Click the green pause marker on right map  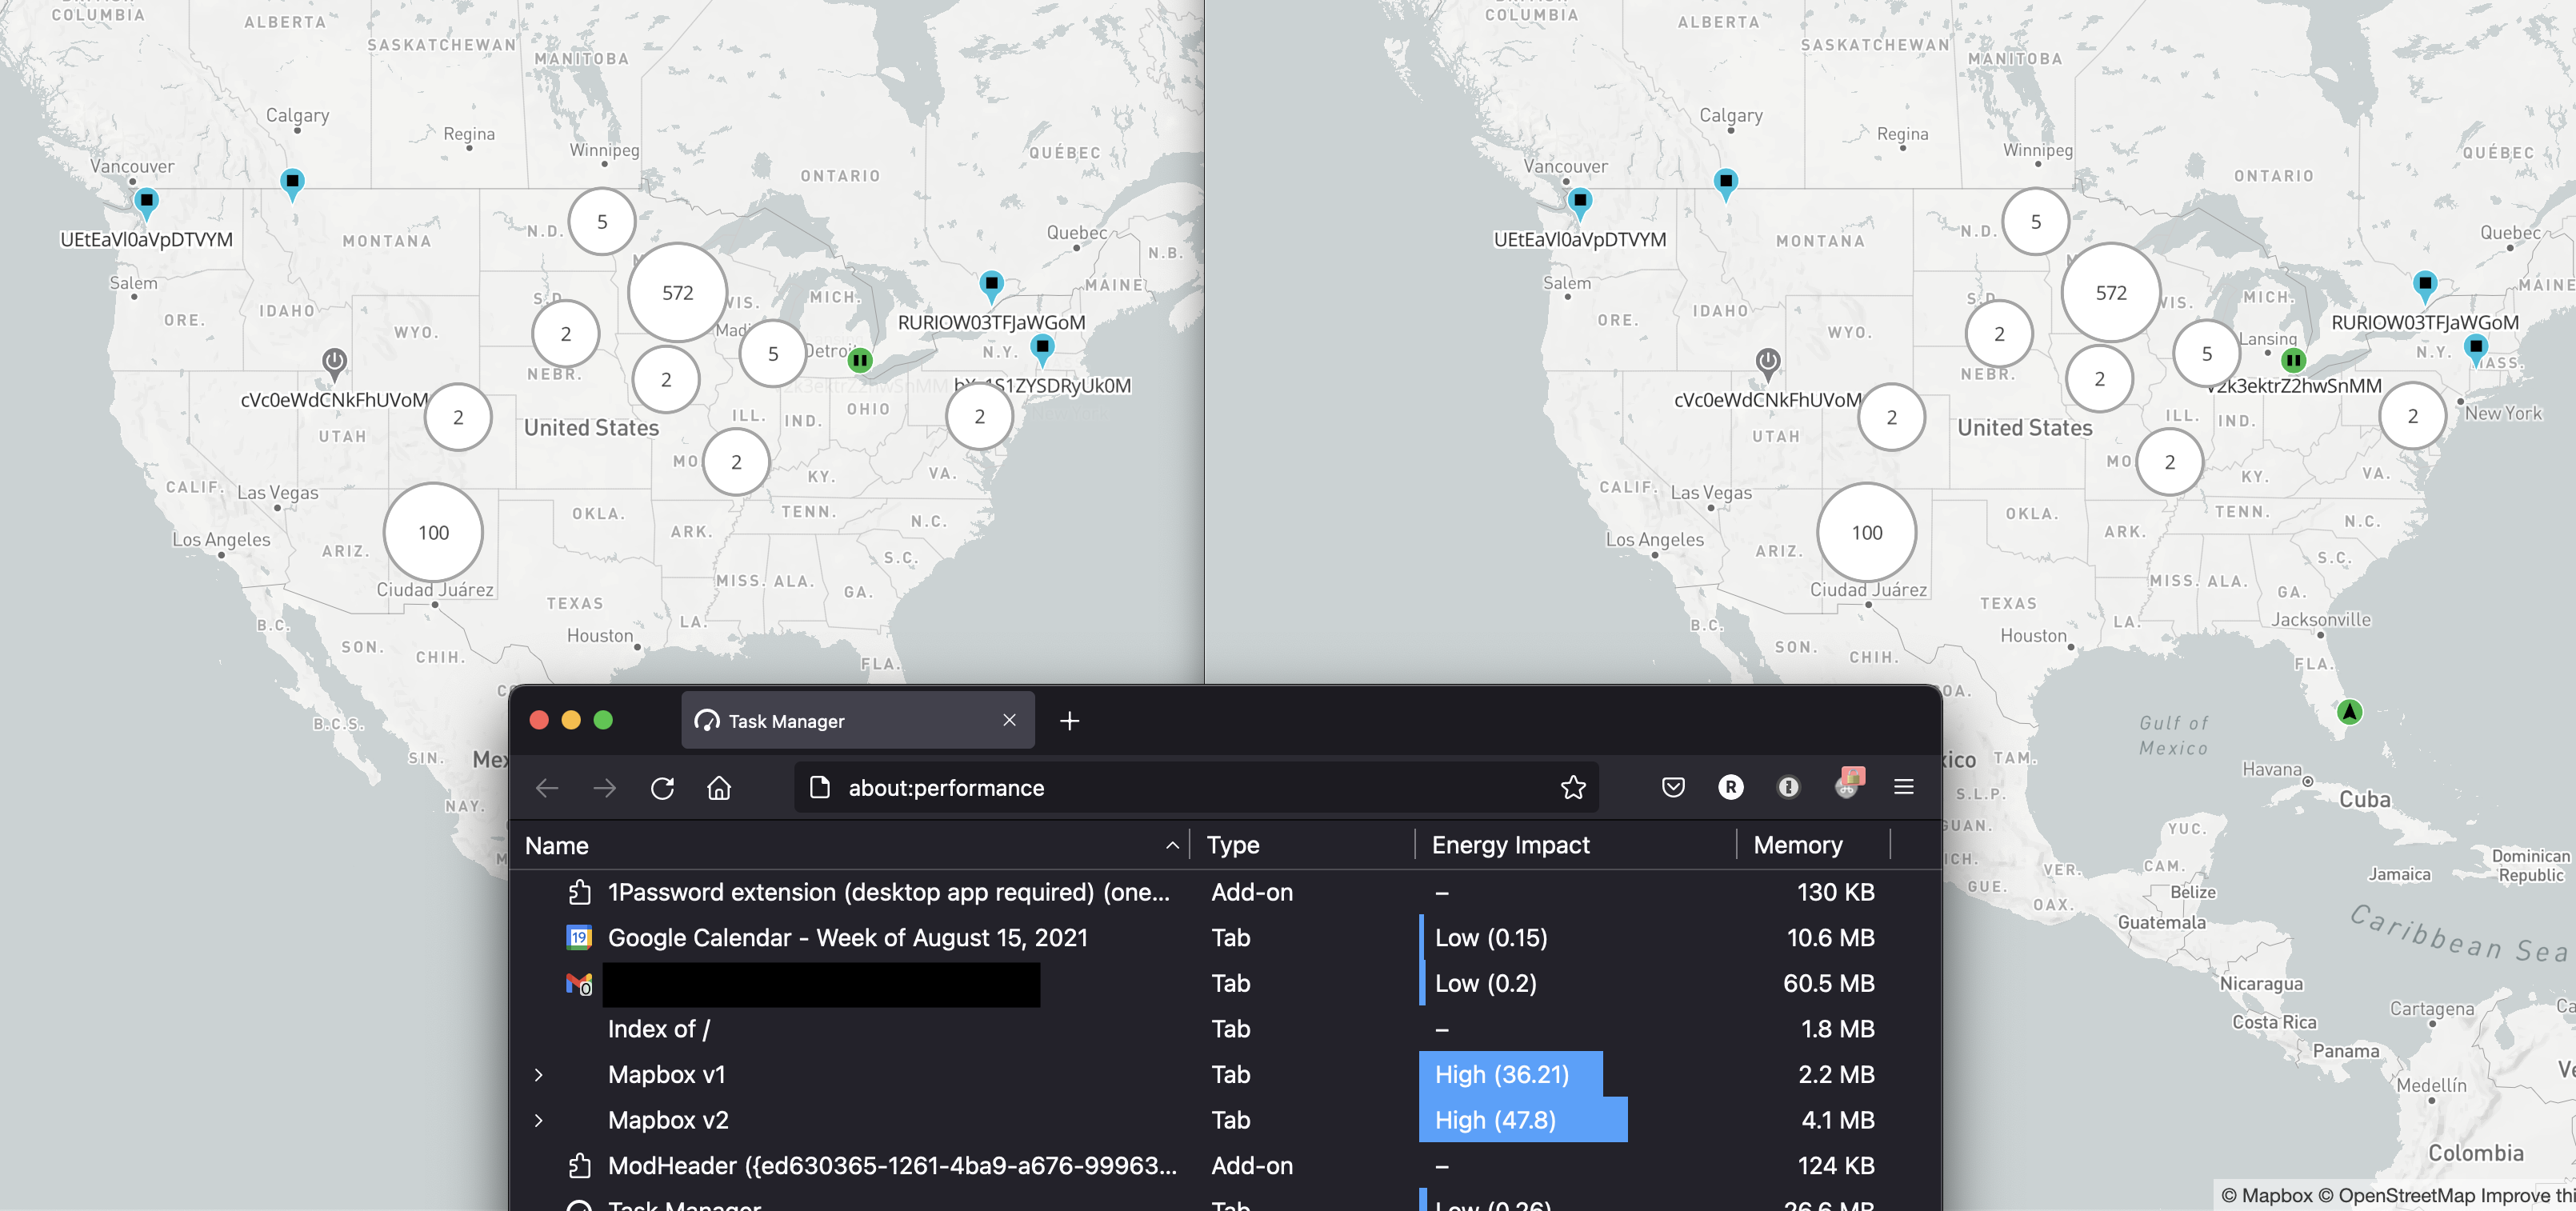2293,360
